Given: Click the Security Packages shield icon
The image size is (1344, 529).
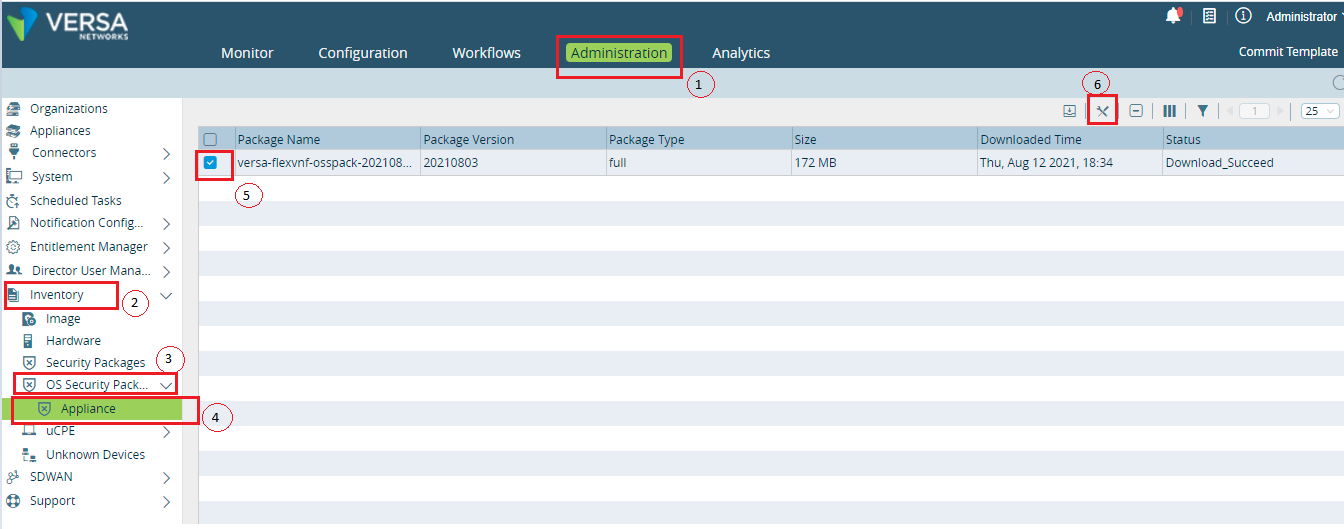Looking at the screenshot, I should point(29,363).
